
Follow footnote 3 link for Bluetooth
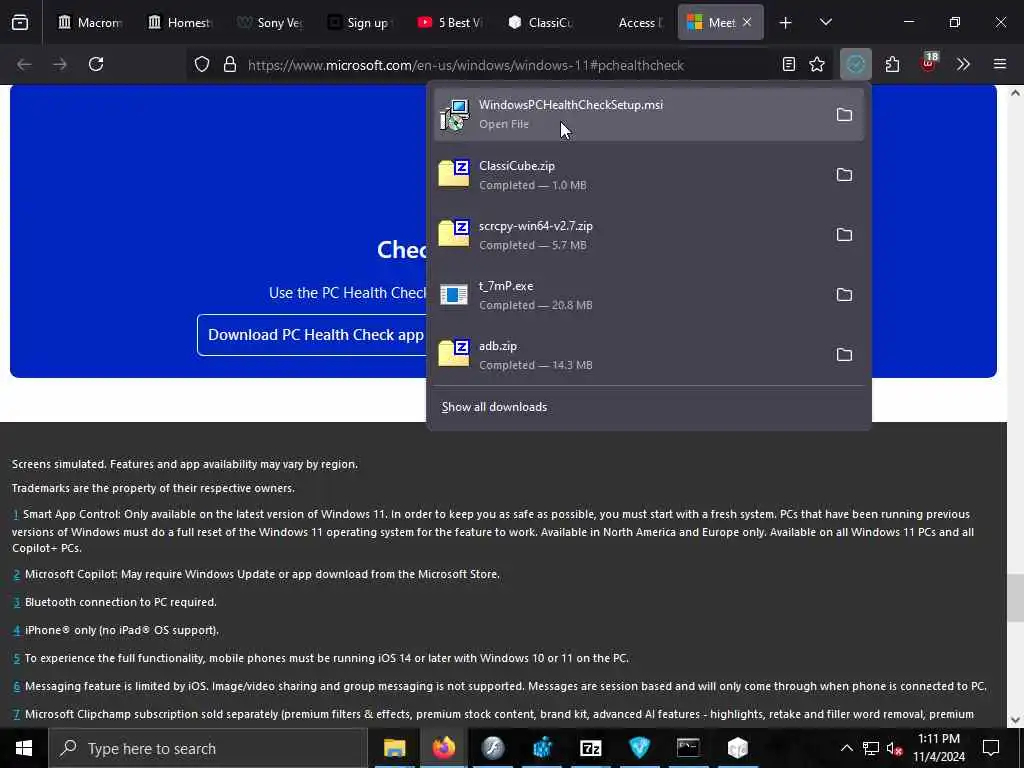click(x=16, y=602)
